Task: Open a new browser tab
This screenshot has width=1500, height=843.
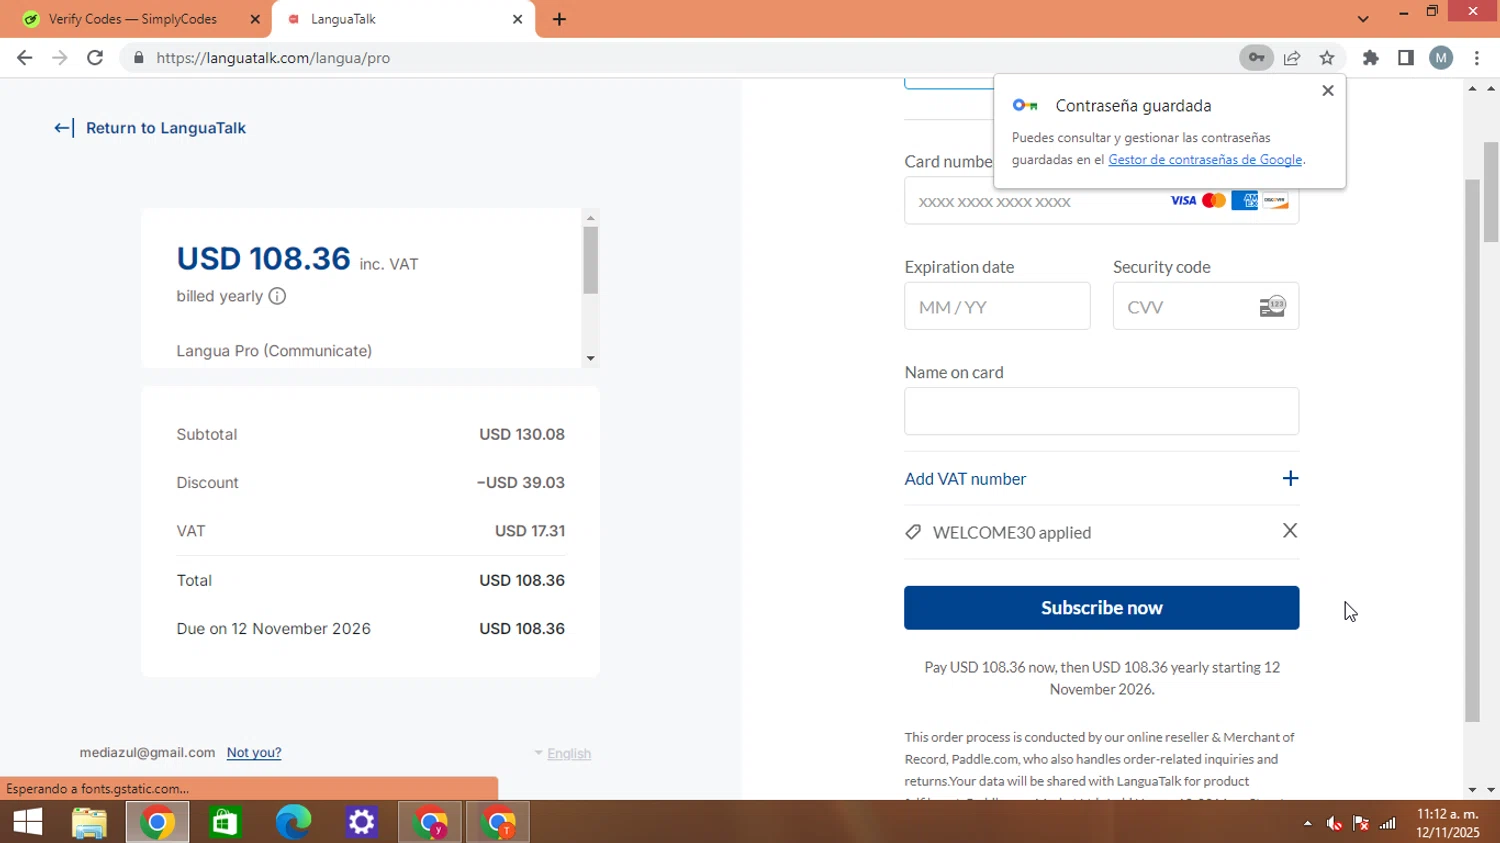Action: tap(559, 19)
